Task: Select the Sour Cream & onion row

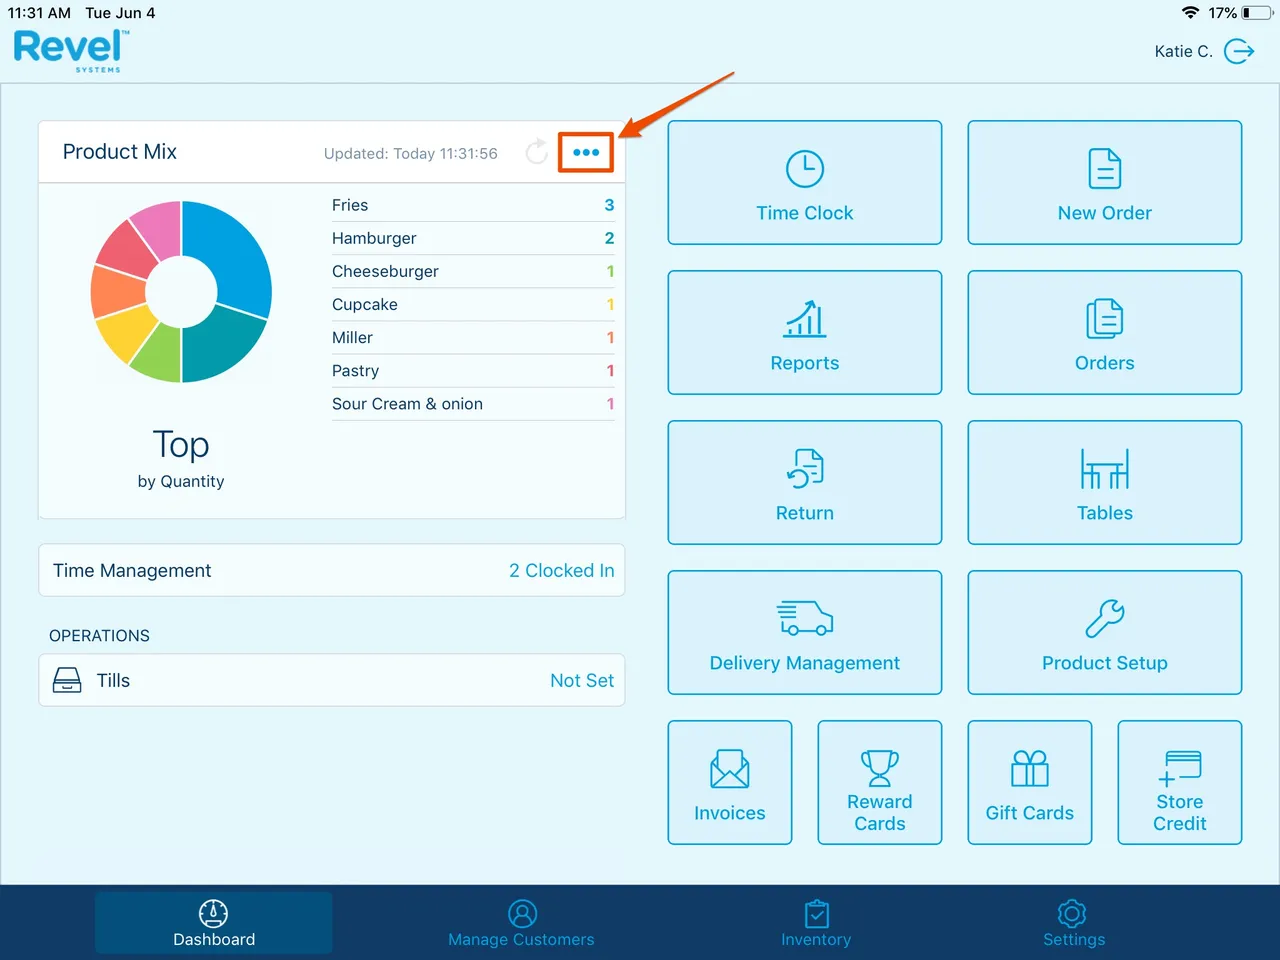Action: (473, 403)
